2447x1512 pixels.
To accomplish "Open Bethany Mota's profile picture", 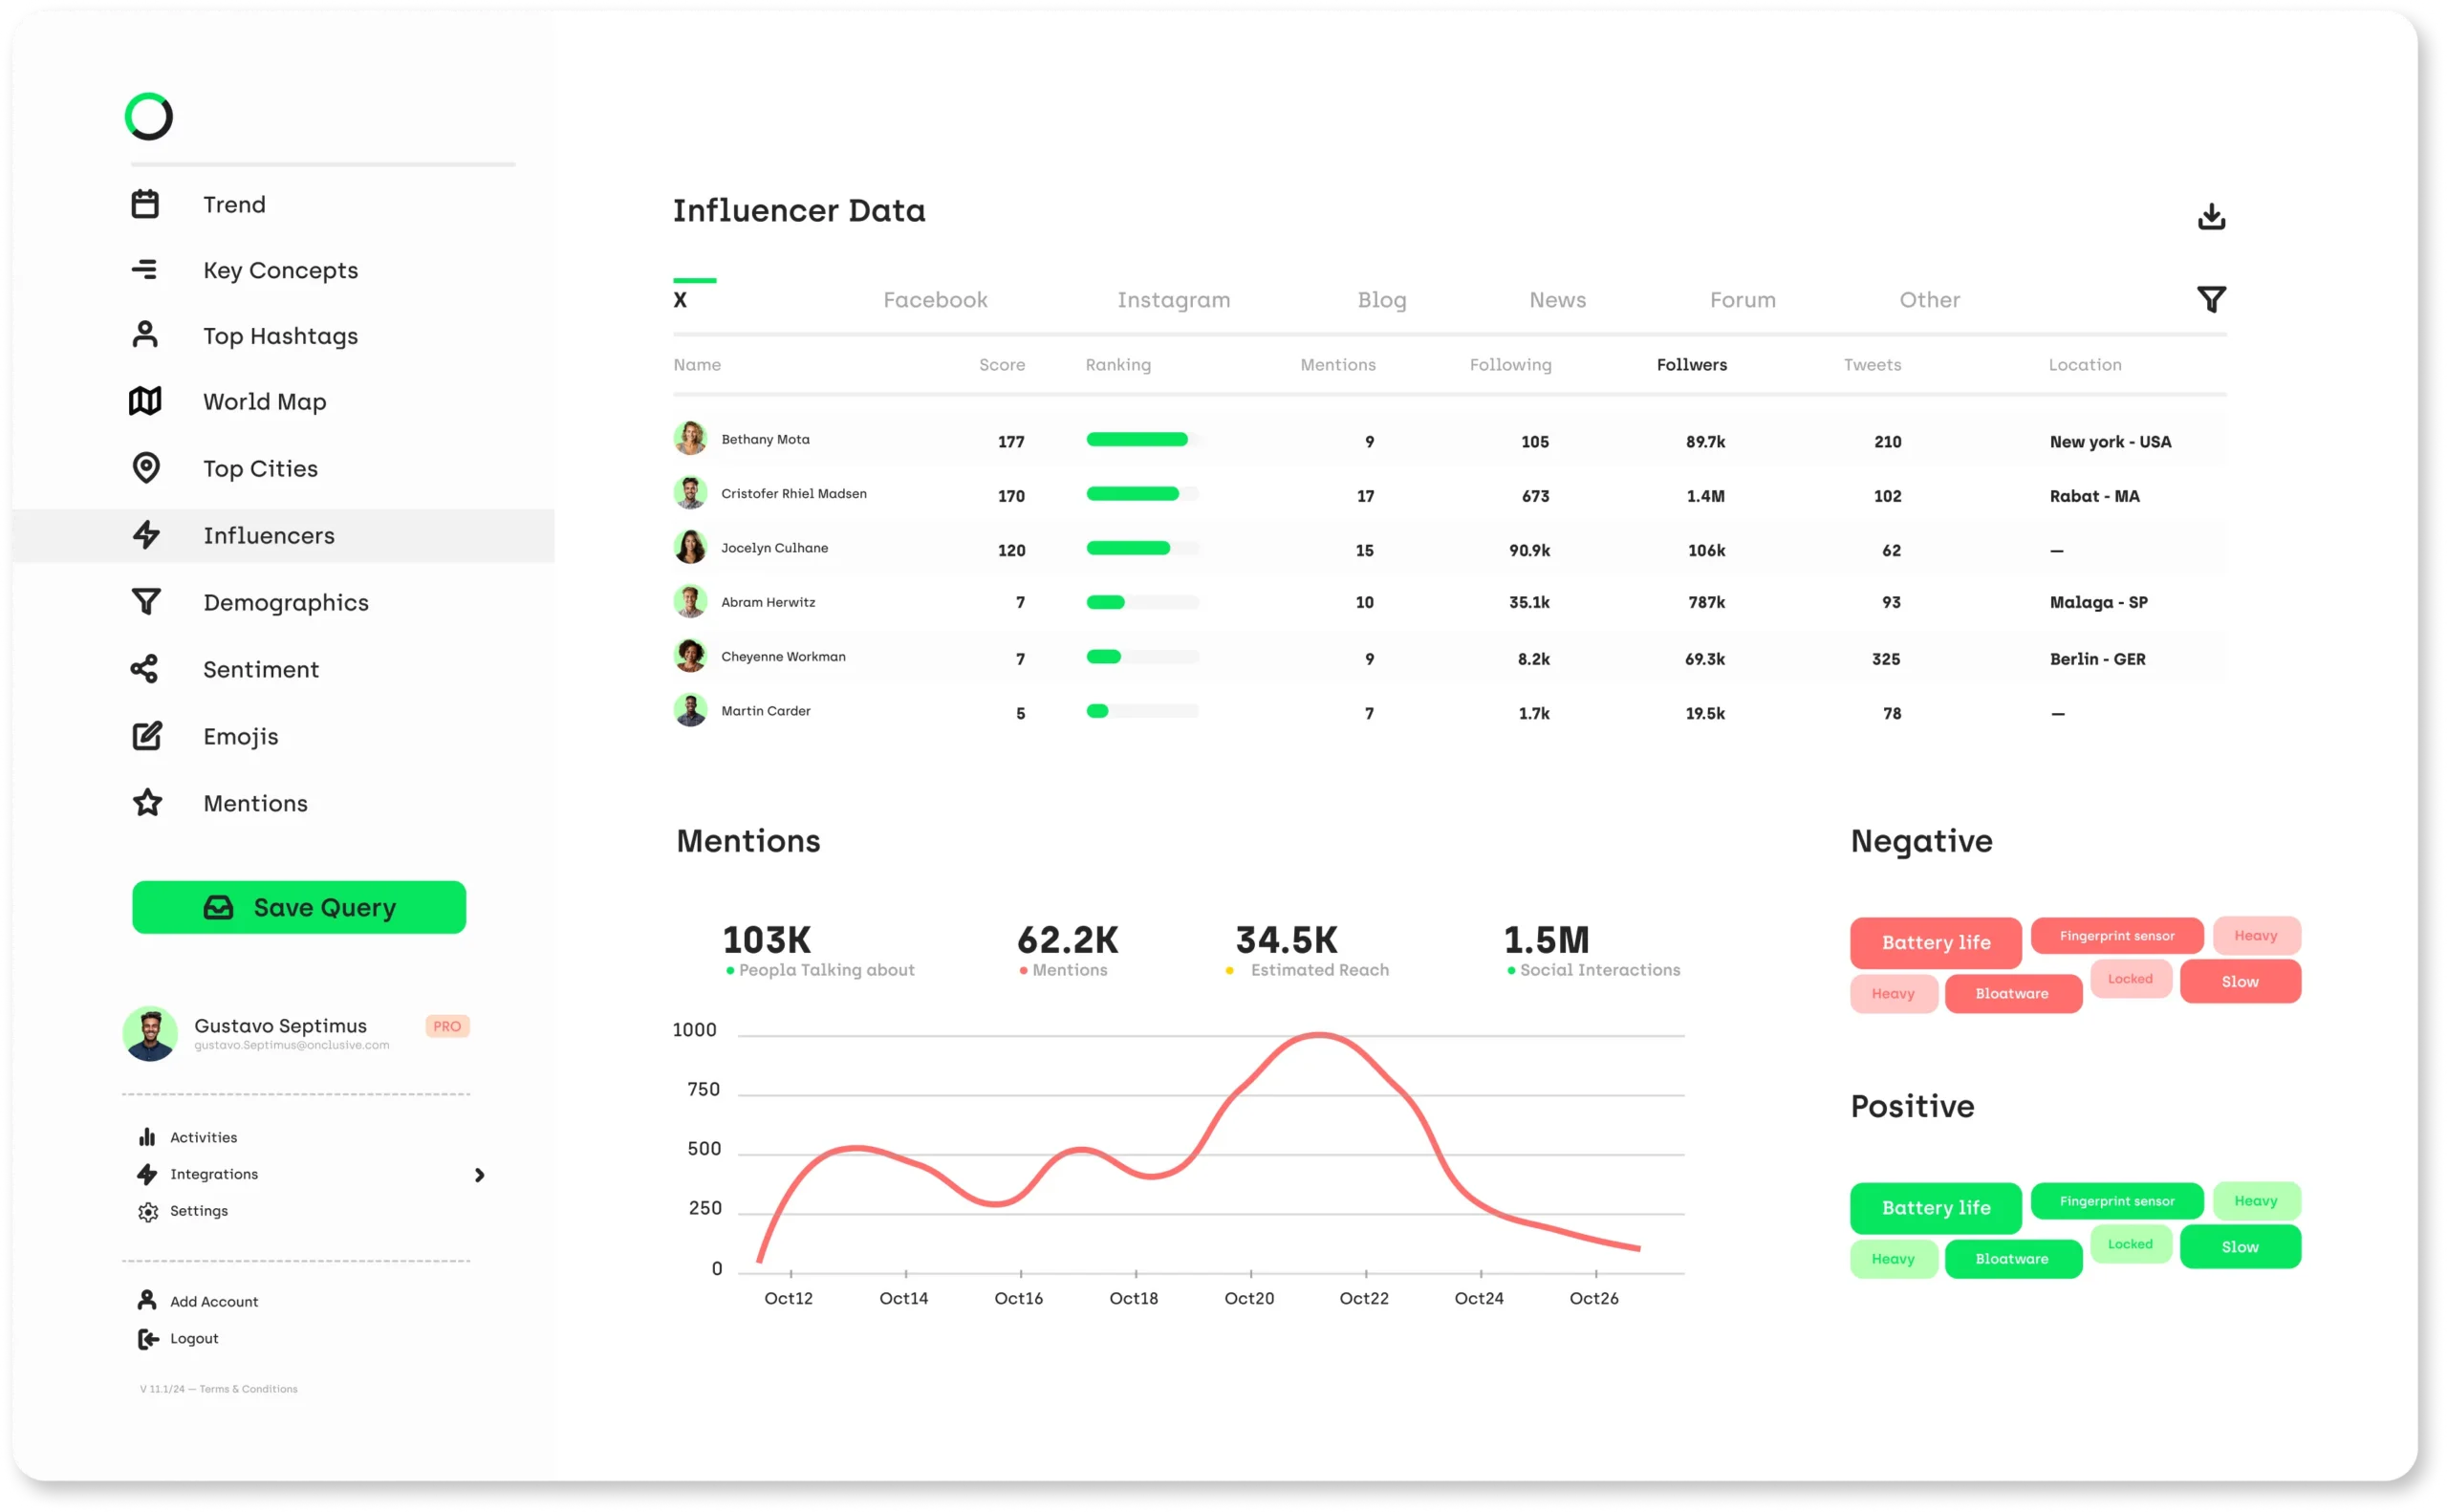I will point(691,439).
